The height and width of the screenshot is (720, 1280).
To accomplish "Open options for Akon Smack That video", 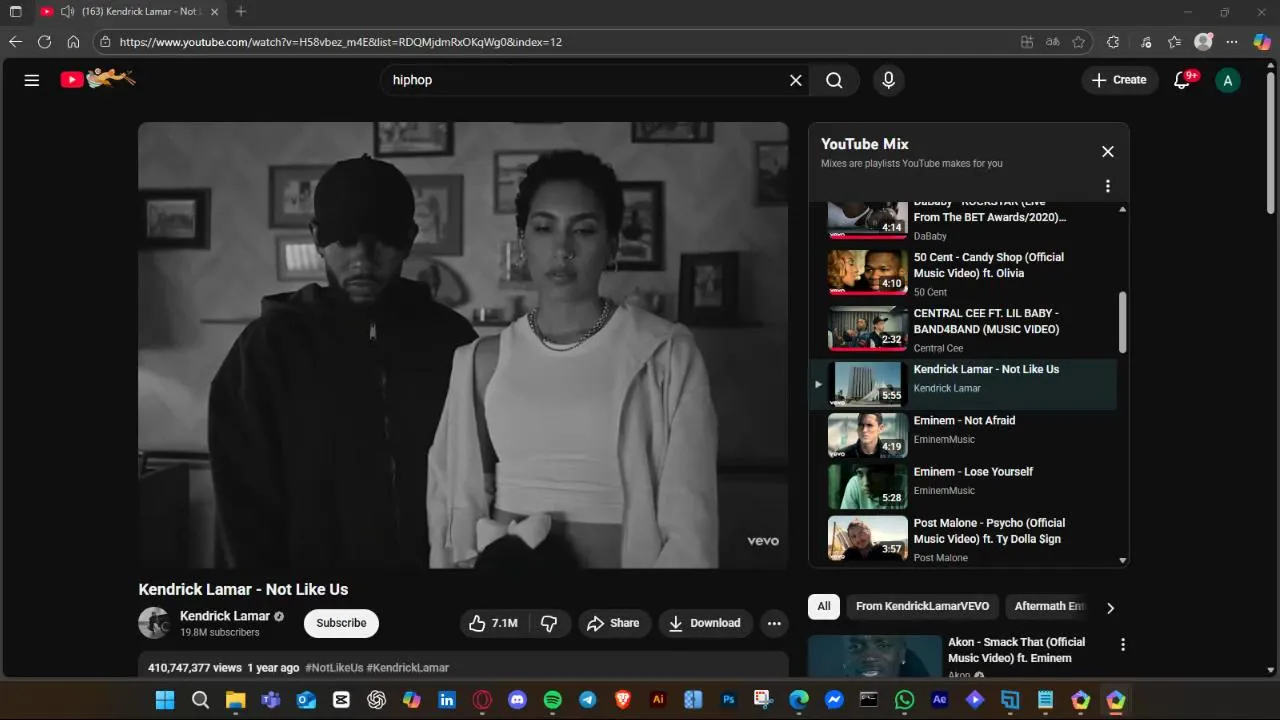I will point(1123,645).
